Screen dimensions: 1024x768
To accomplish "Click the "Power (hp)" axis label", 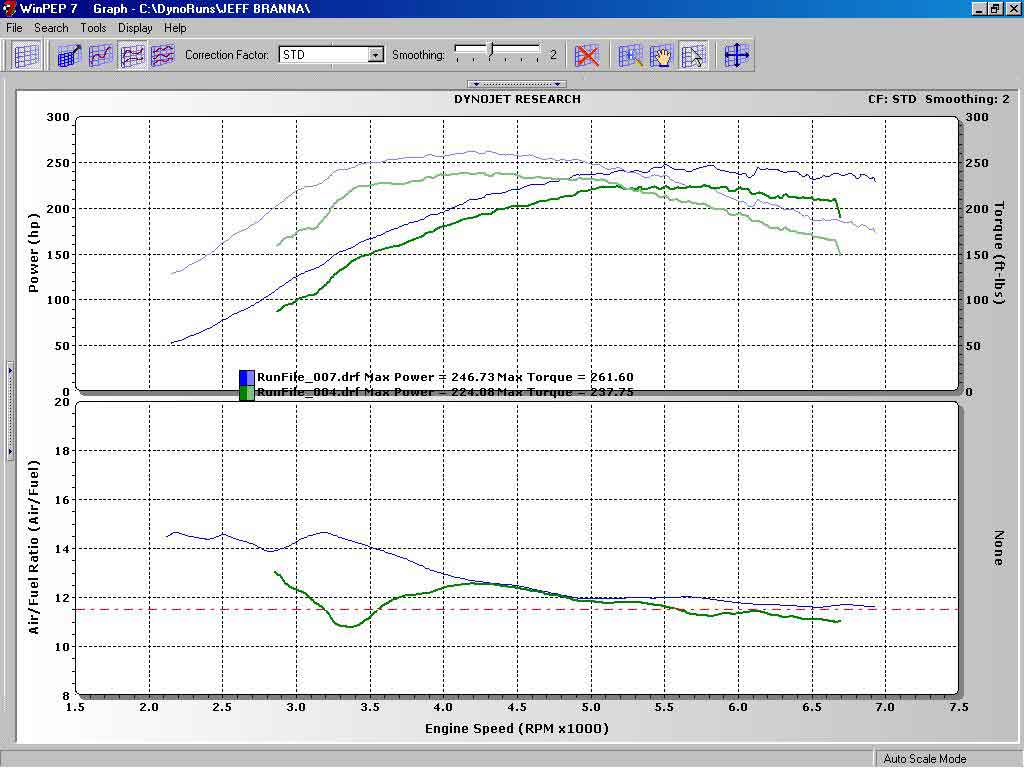I will [34, 253].
